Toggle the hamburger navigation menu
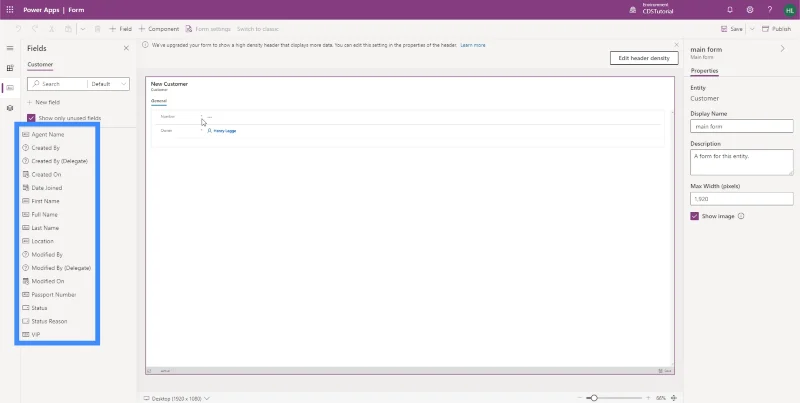Viewport: 800px width, 403px height. (x=10, y=48)
